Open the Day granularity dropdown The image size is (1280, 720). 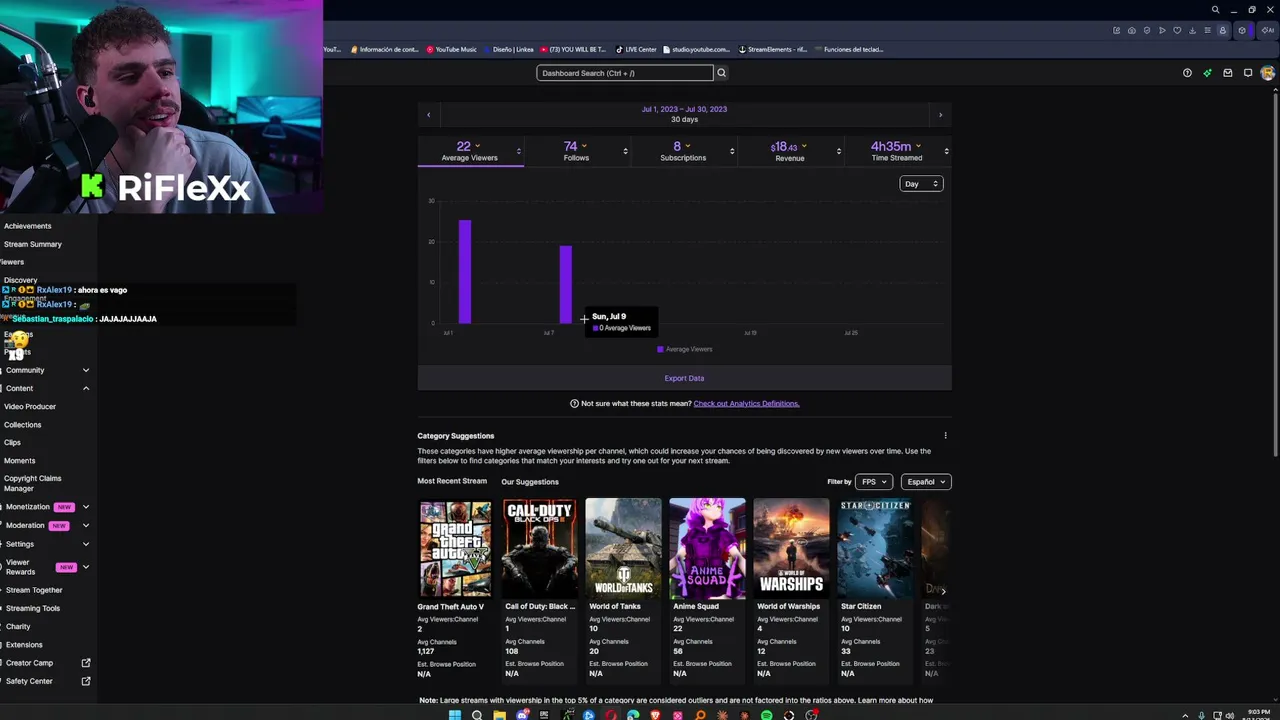(x=921, y=184)
